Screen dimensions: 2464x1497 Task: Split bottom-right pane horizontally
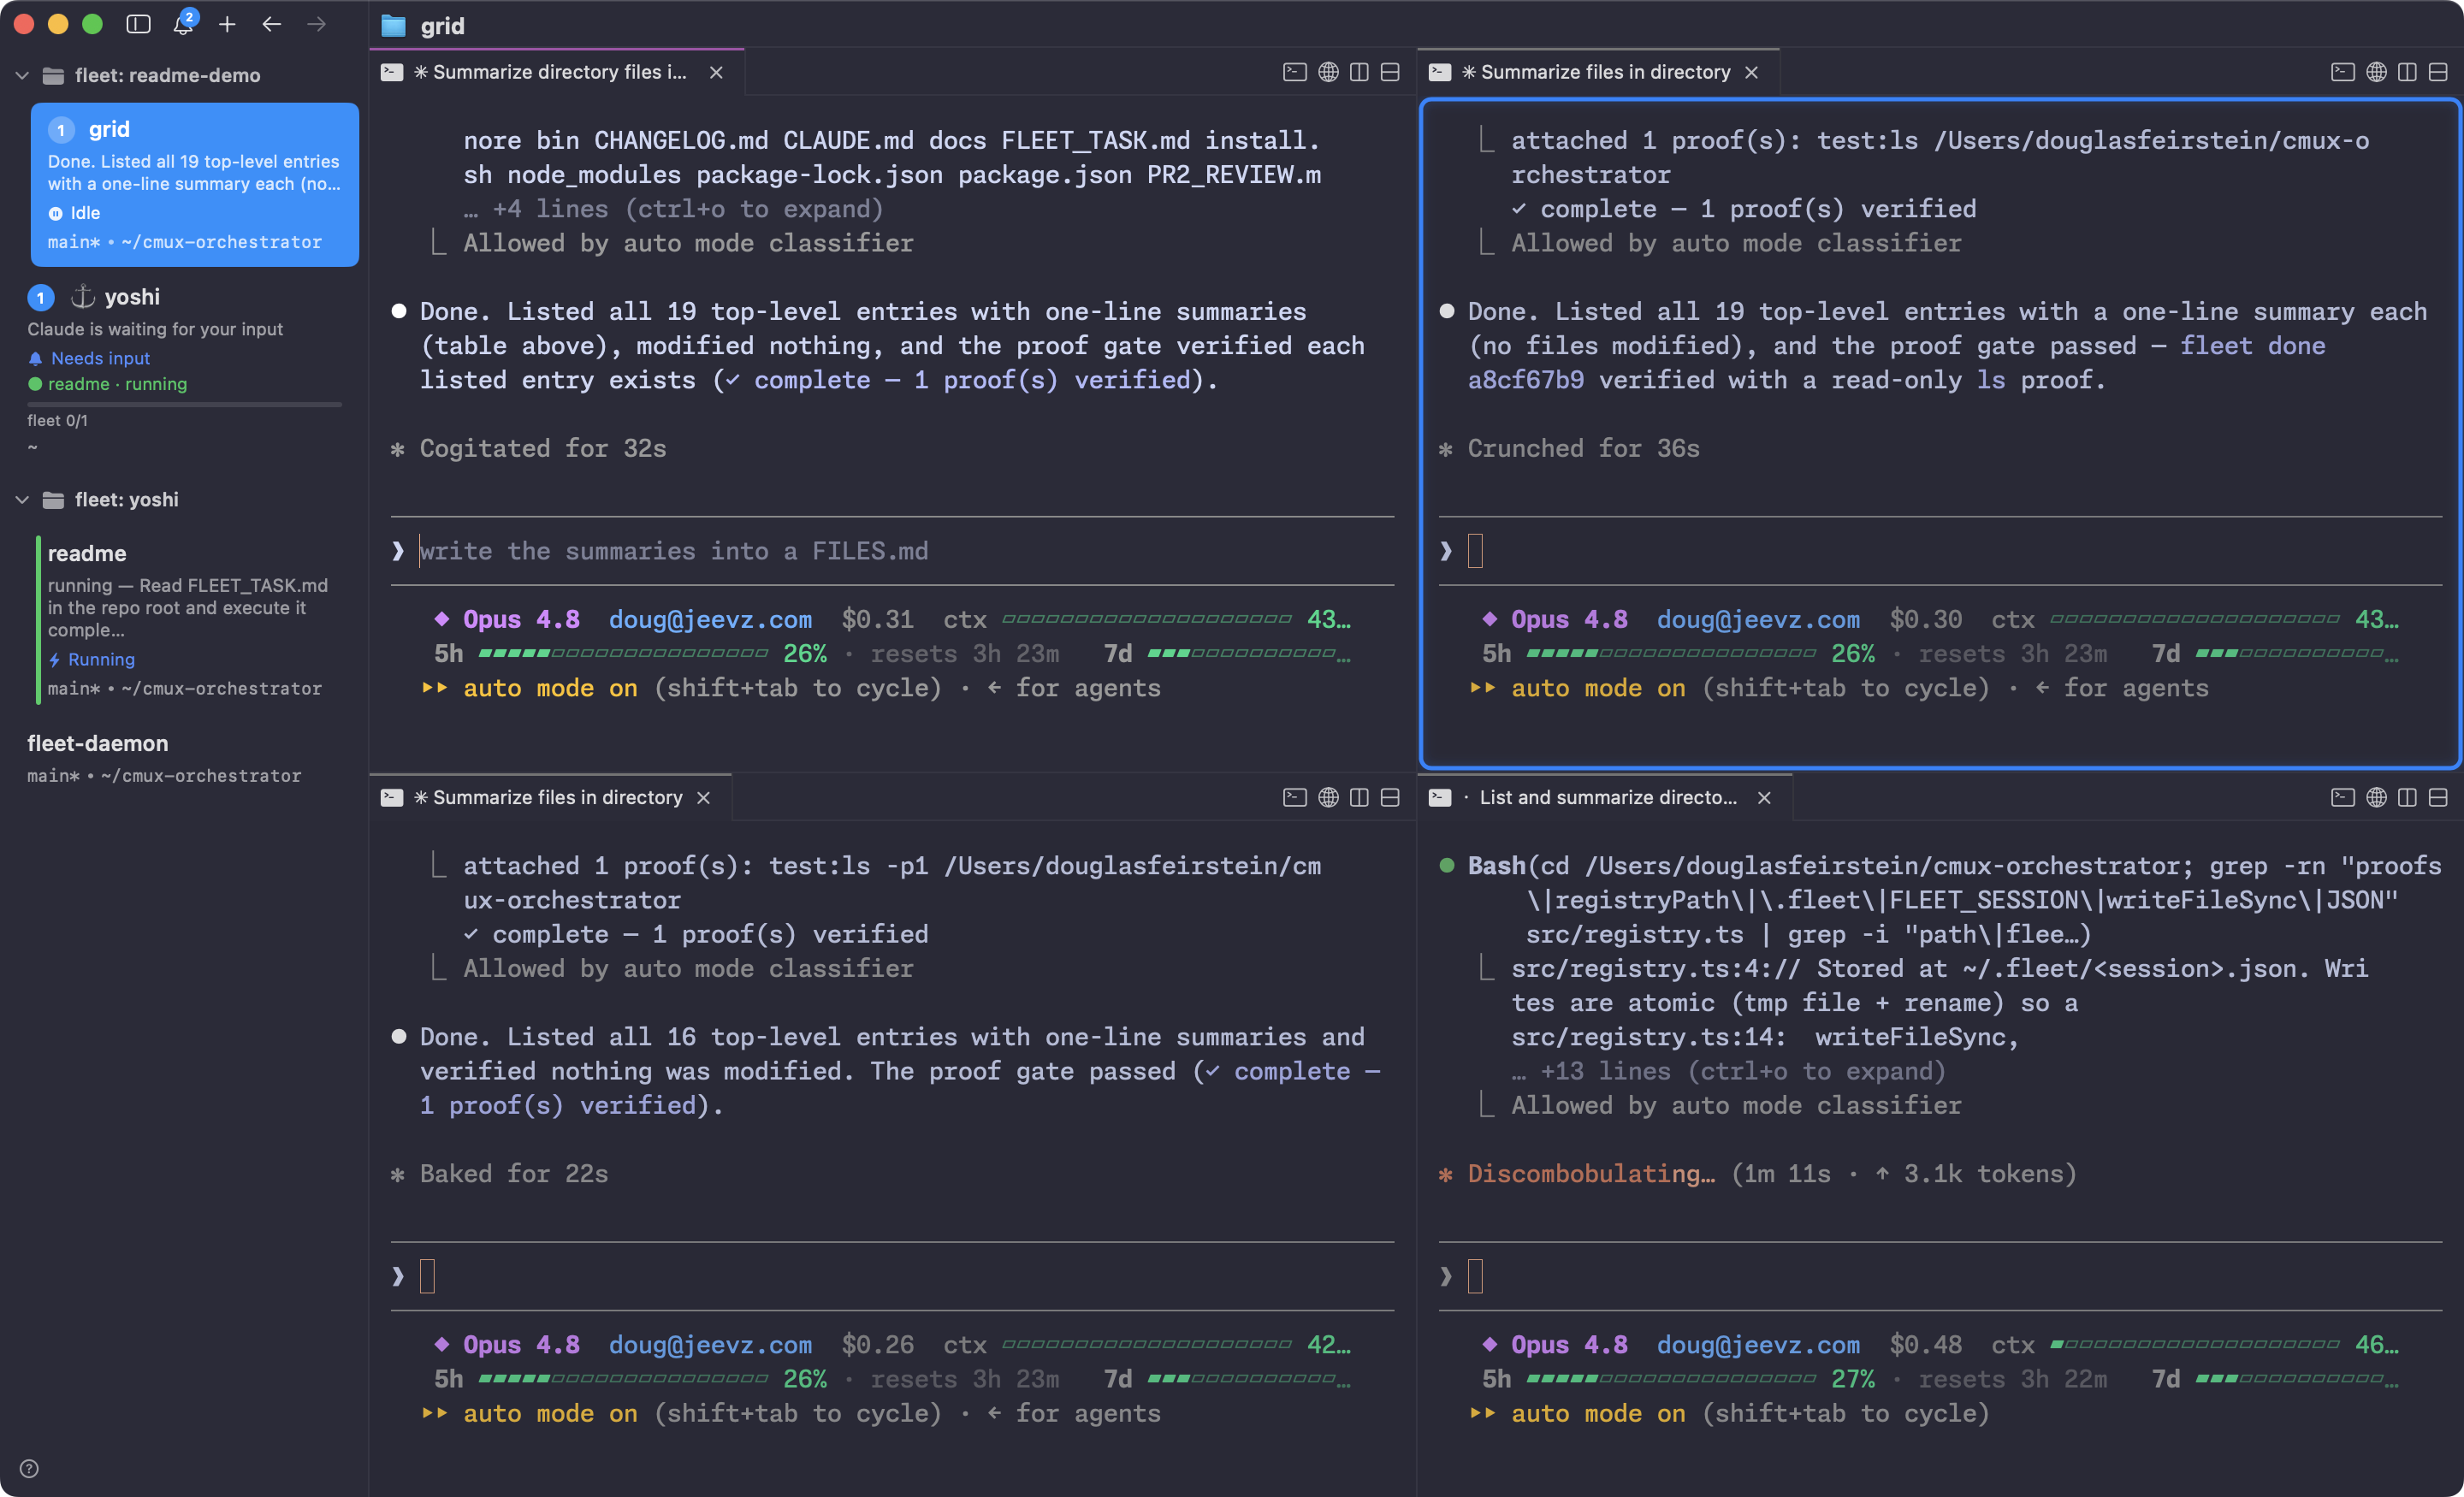click(x=2438, y=797)
